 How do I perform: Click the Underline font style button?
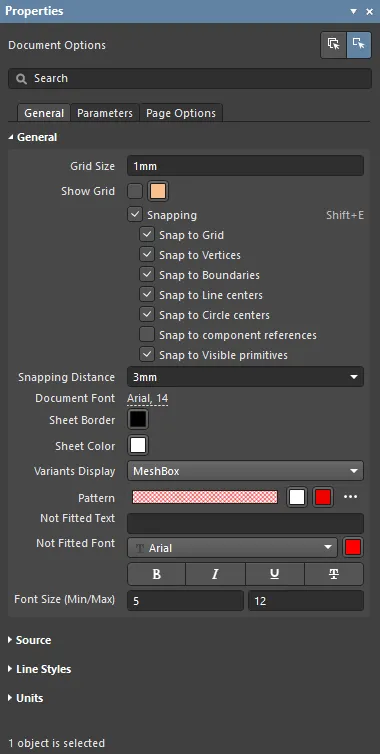pyautogui.click(x=275, y=574)
